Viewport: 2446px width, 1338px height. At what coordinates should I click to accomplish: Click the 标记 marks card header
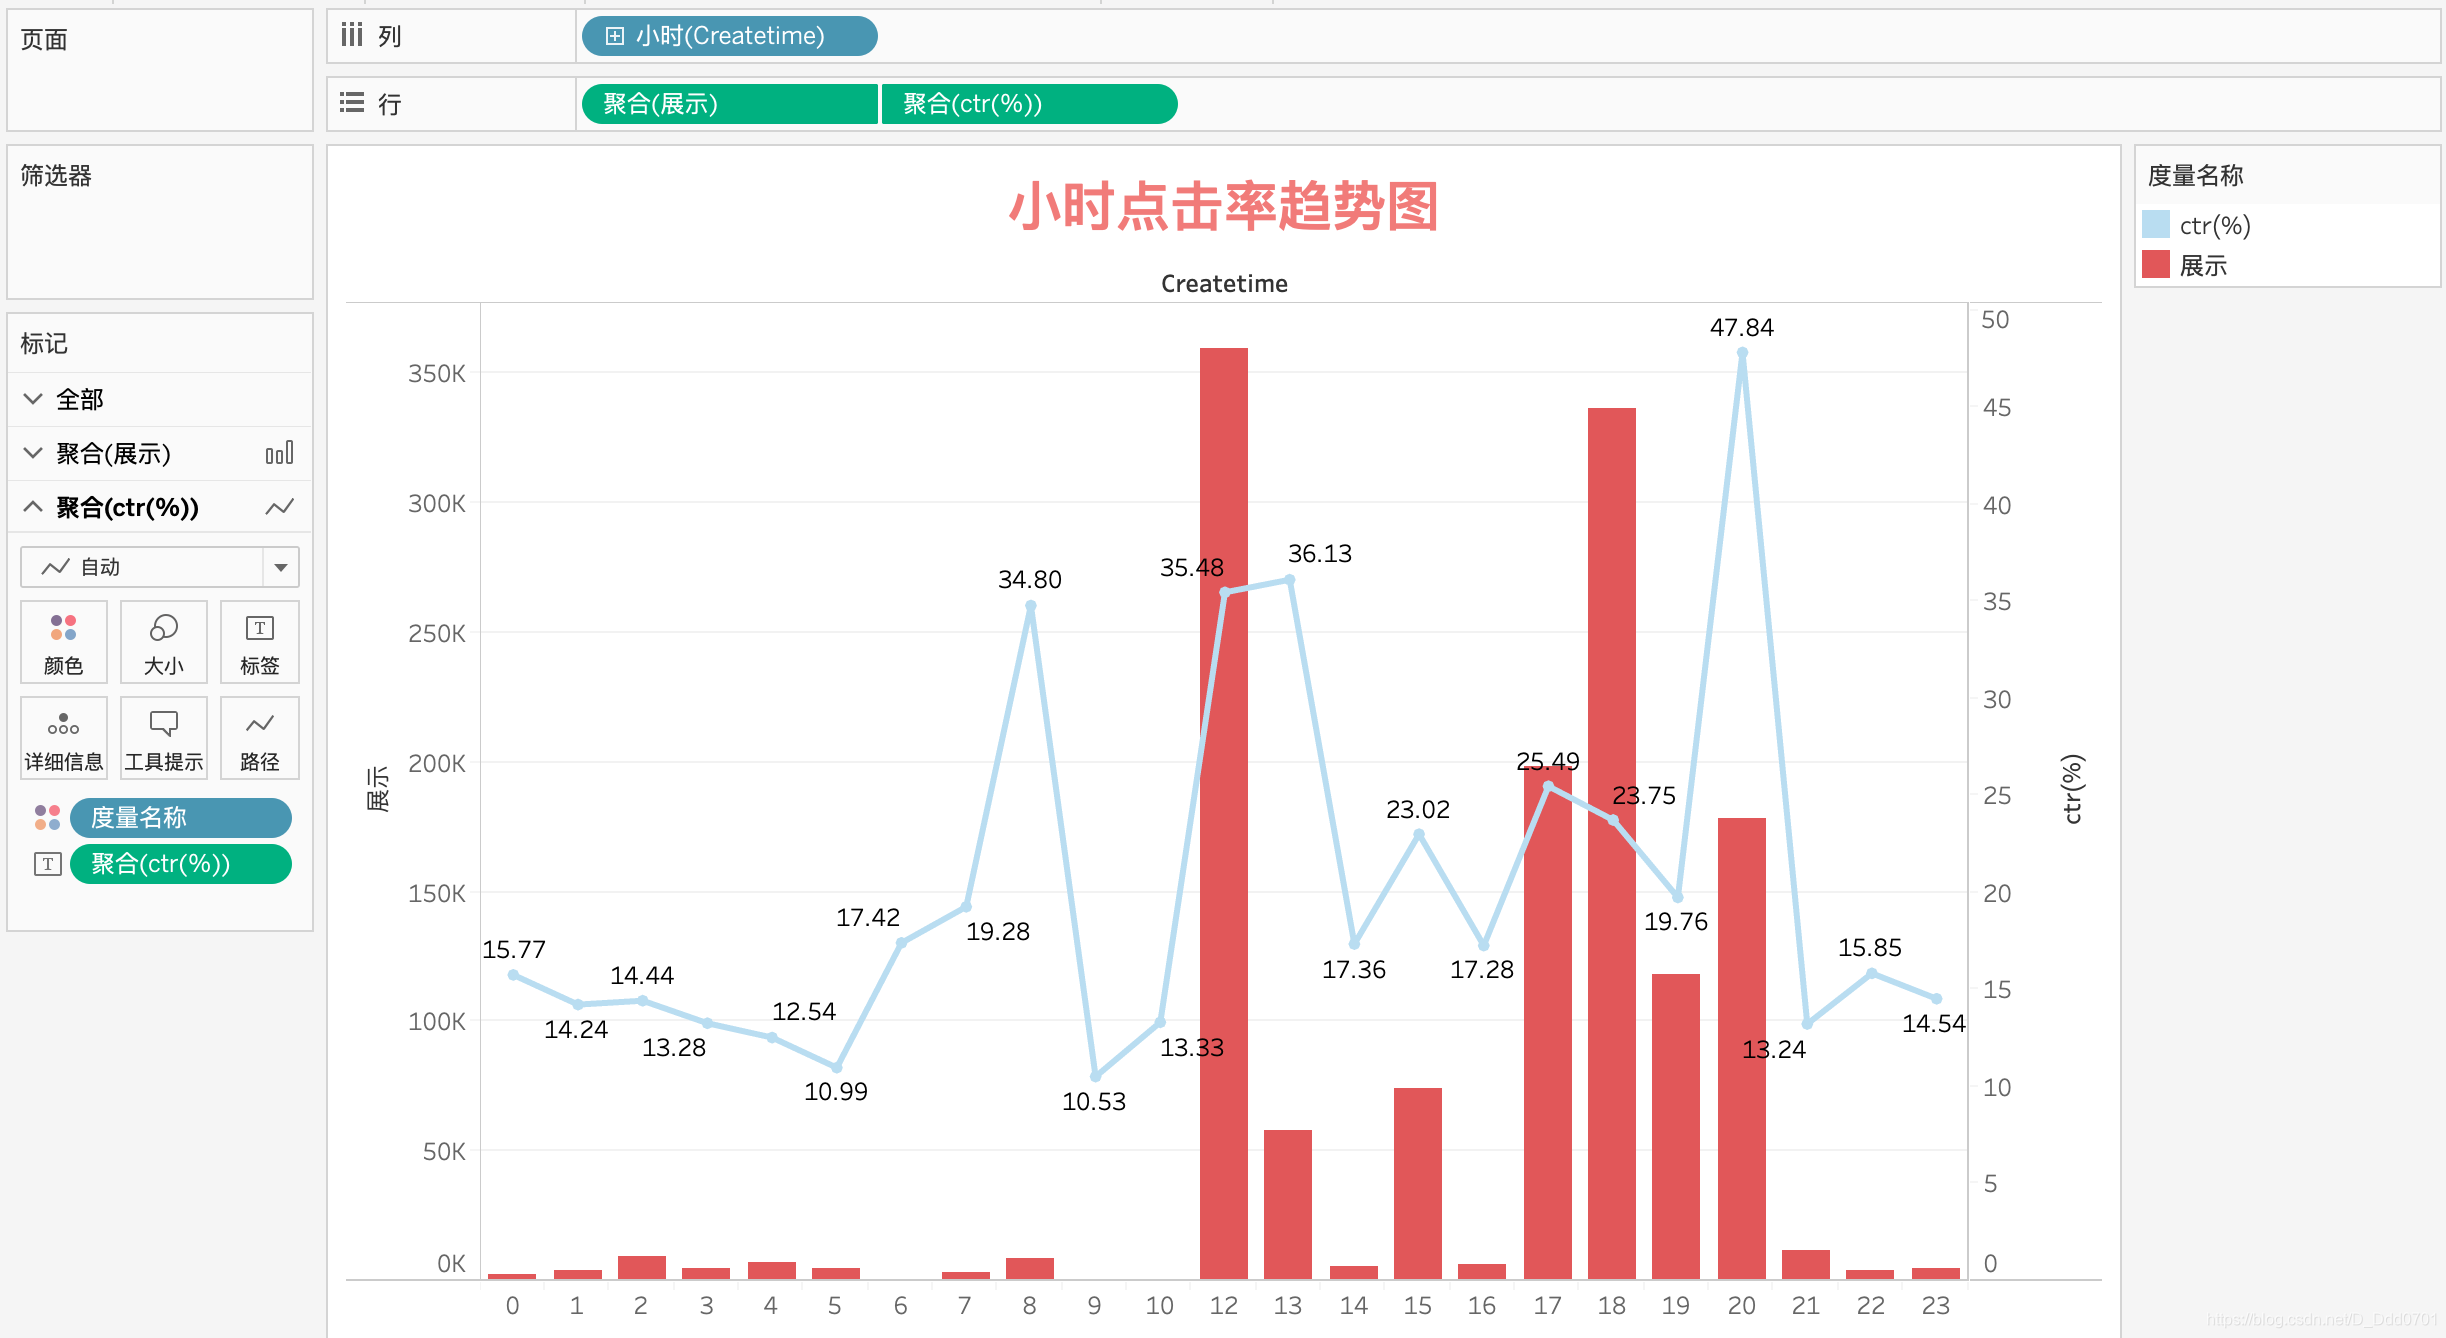click(x=44, y=344)
